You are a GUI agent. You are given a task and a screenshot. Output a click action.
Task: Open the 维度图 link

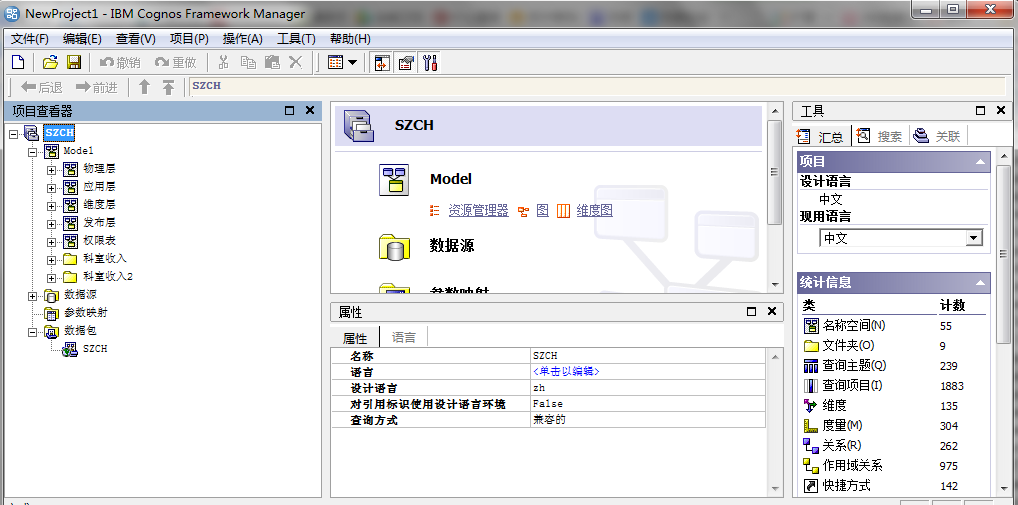pos(594,210)
